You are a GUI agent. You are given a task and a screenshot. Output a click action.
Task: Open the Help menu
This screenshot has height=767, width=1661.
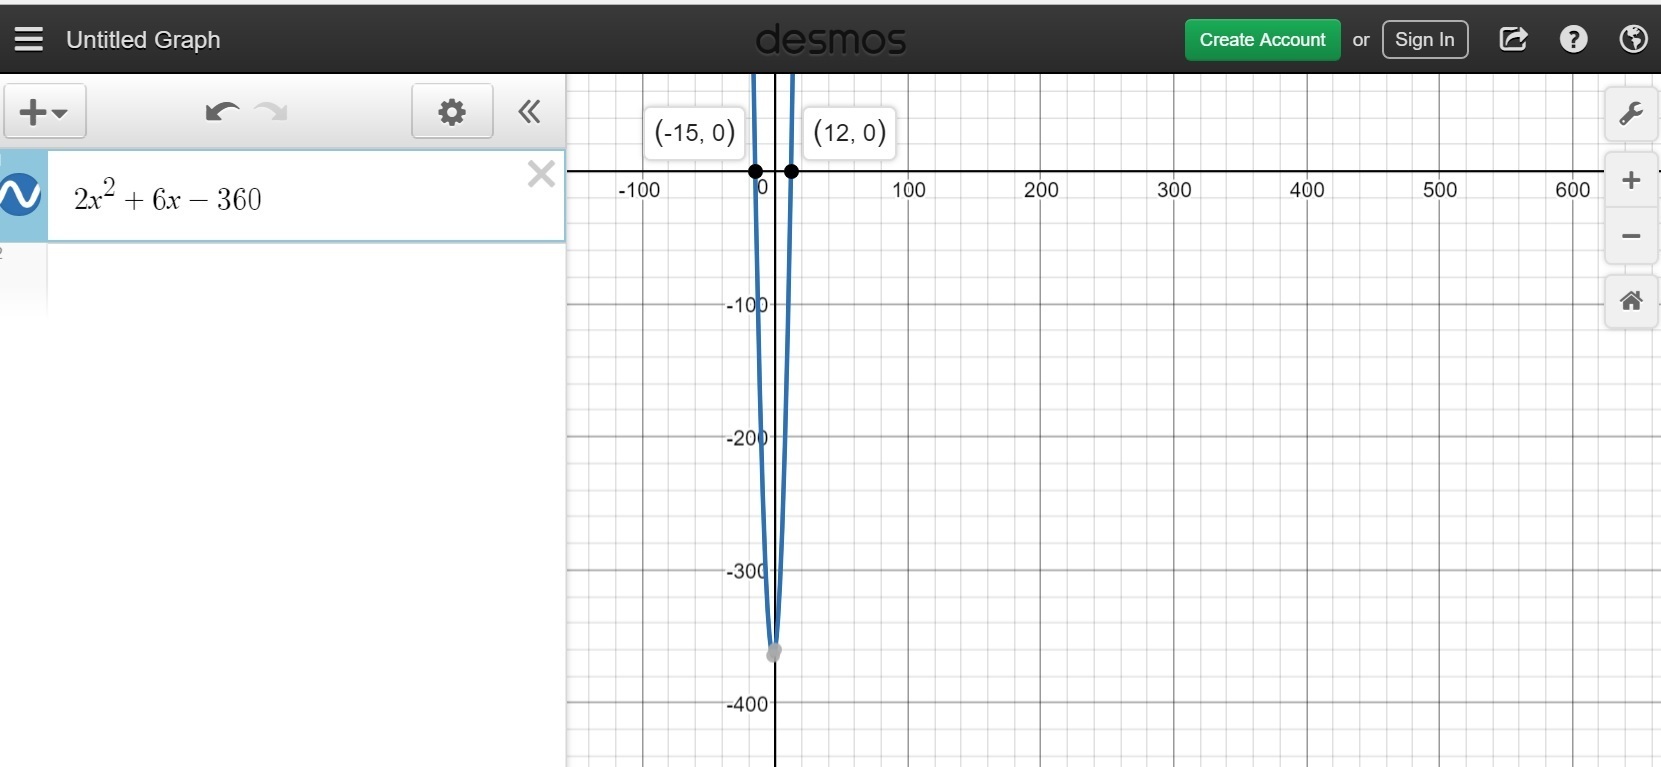[1574, 39]
